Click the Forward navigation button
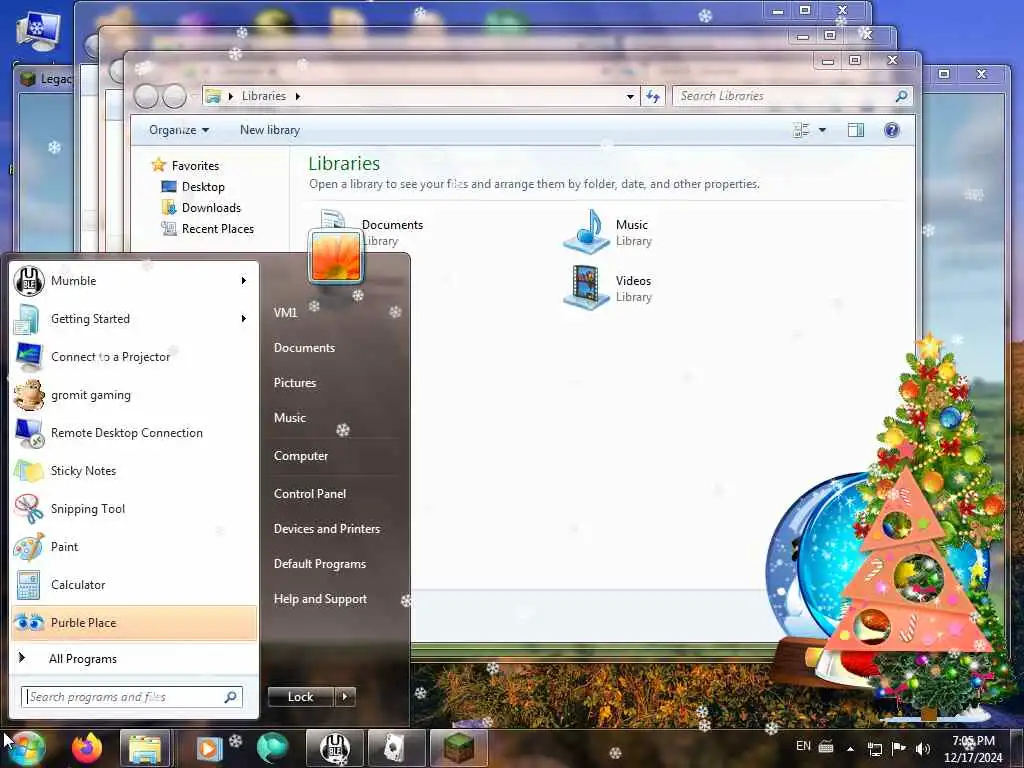Viewport: 1024px width, 768px height. (174, 97)
